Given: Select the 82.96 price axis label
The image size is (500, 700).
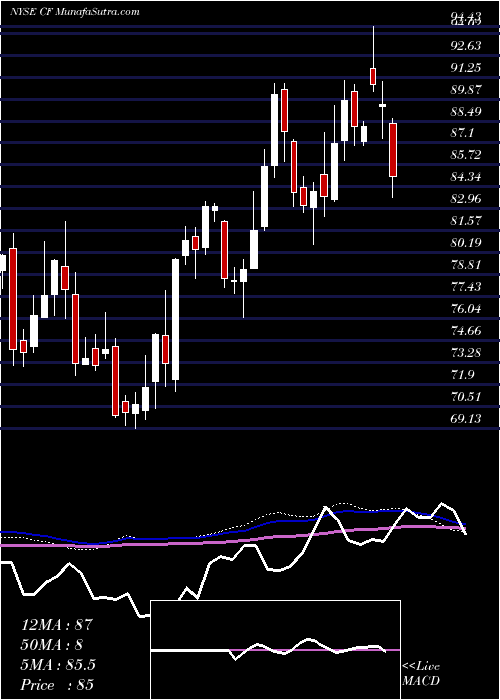Looking at the screenshot, I should (465, 199).
